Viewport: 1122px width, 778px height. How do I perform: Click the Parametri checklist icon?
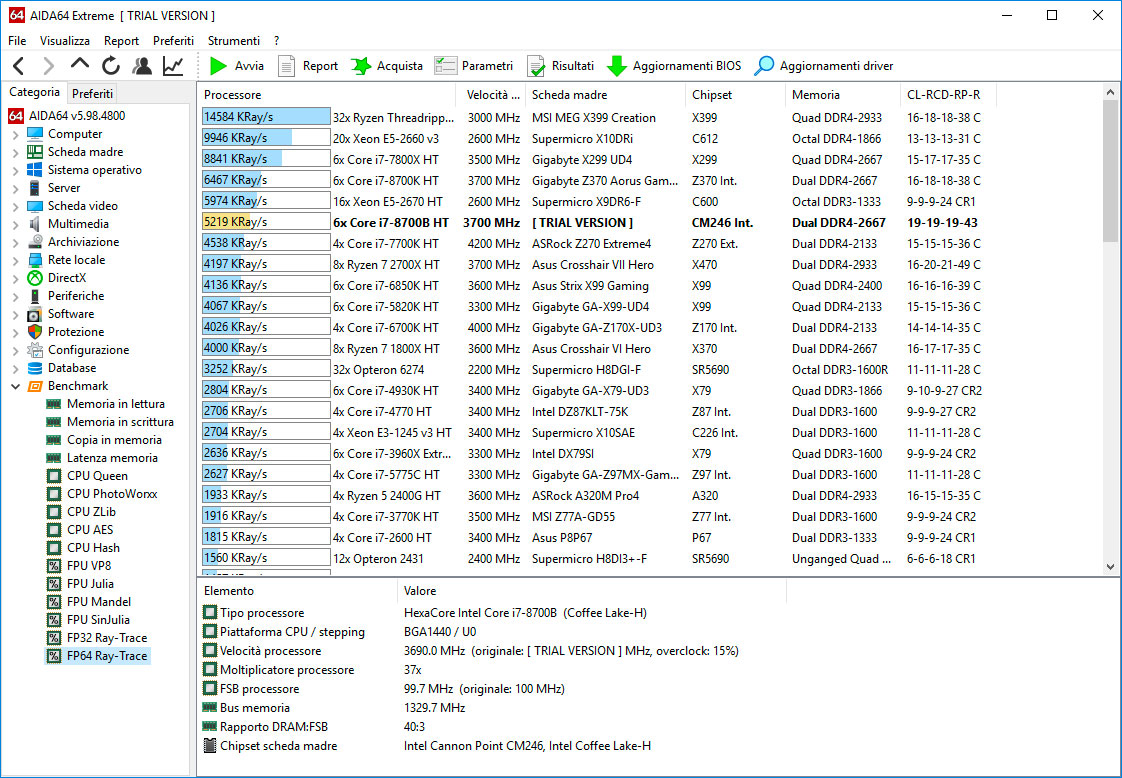pos(445,67)
